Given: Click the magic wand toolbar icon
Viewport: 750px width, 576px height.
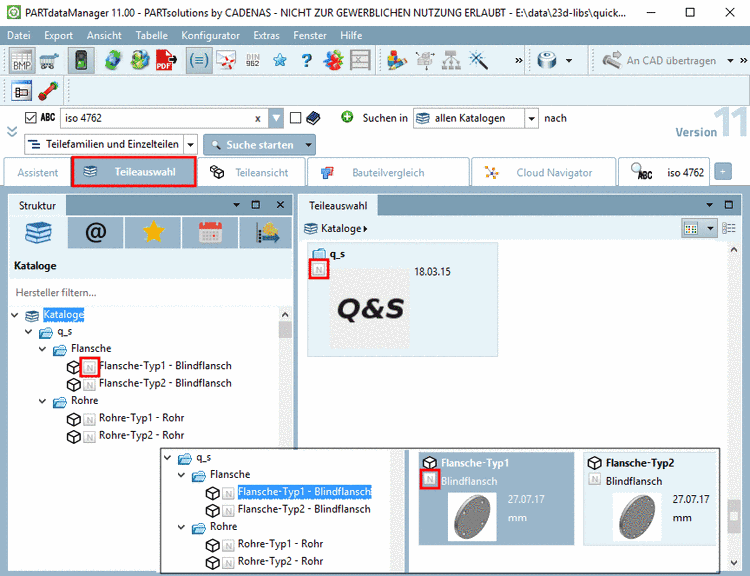Looking at the screenshot, I should pyautogui.click(x=478, y=61).
